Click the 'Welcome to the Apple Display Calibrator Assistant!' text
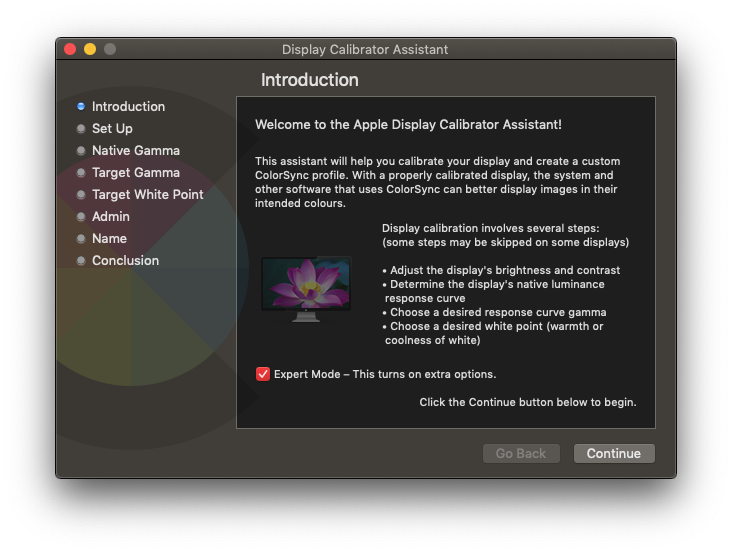The width and height of the screenshot is (732, 552). click(408, 125)
